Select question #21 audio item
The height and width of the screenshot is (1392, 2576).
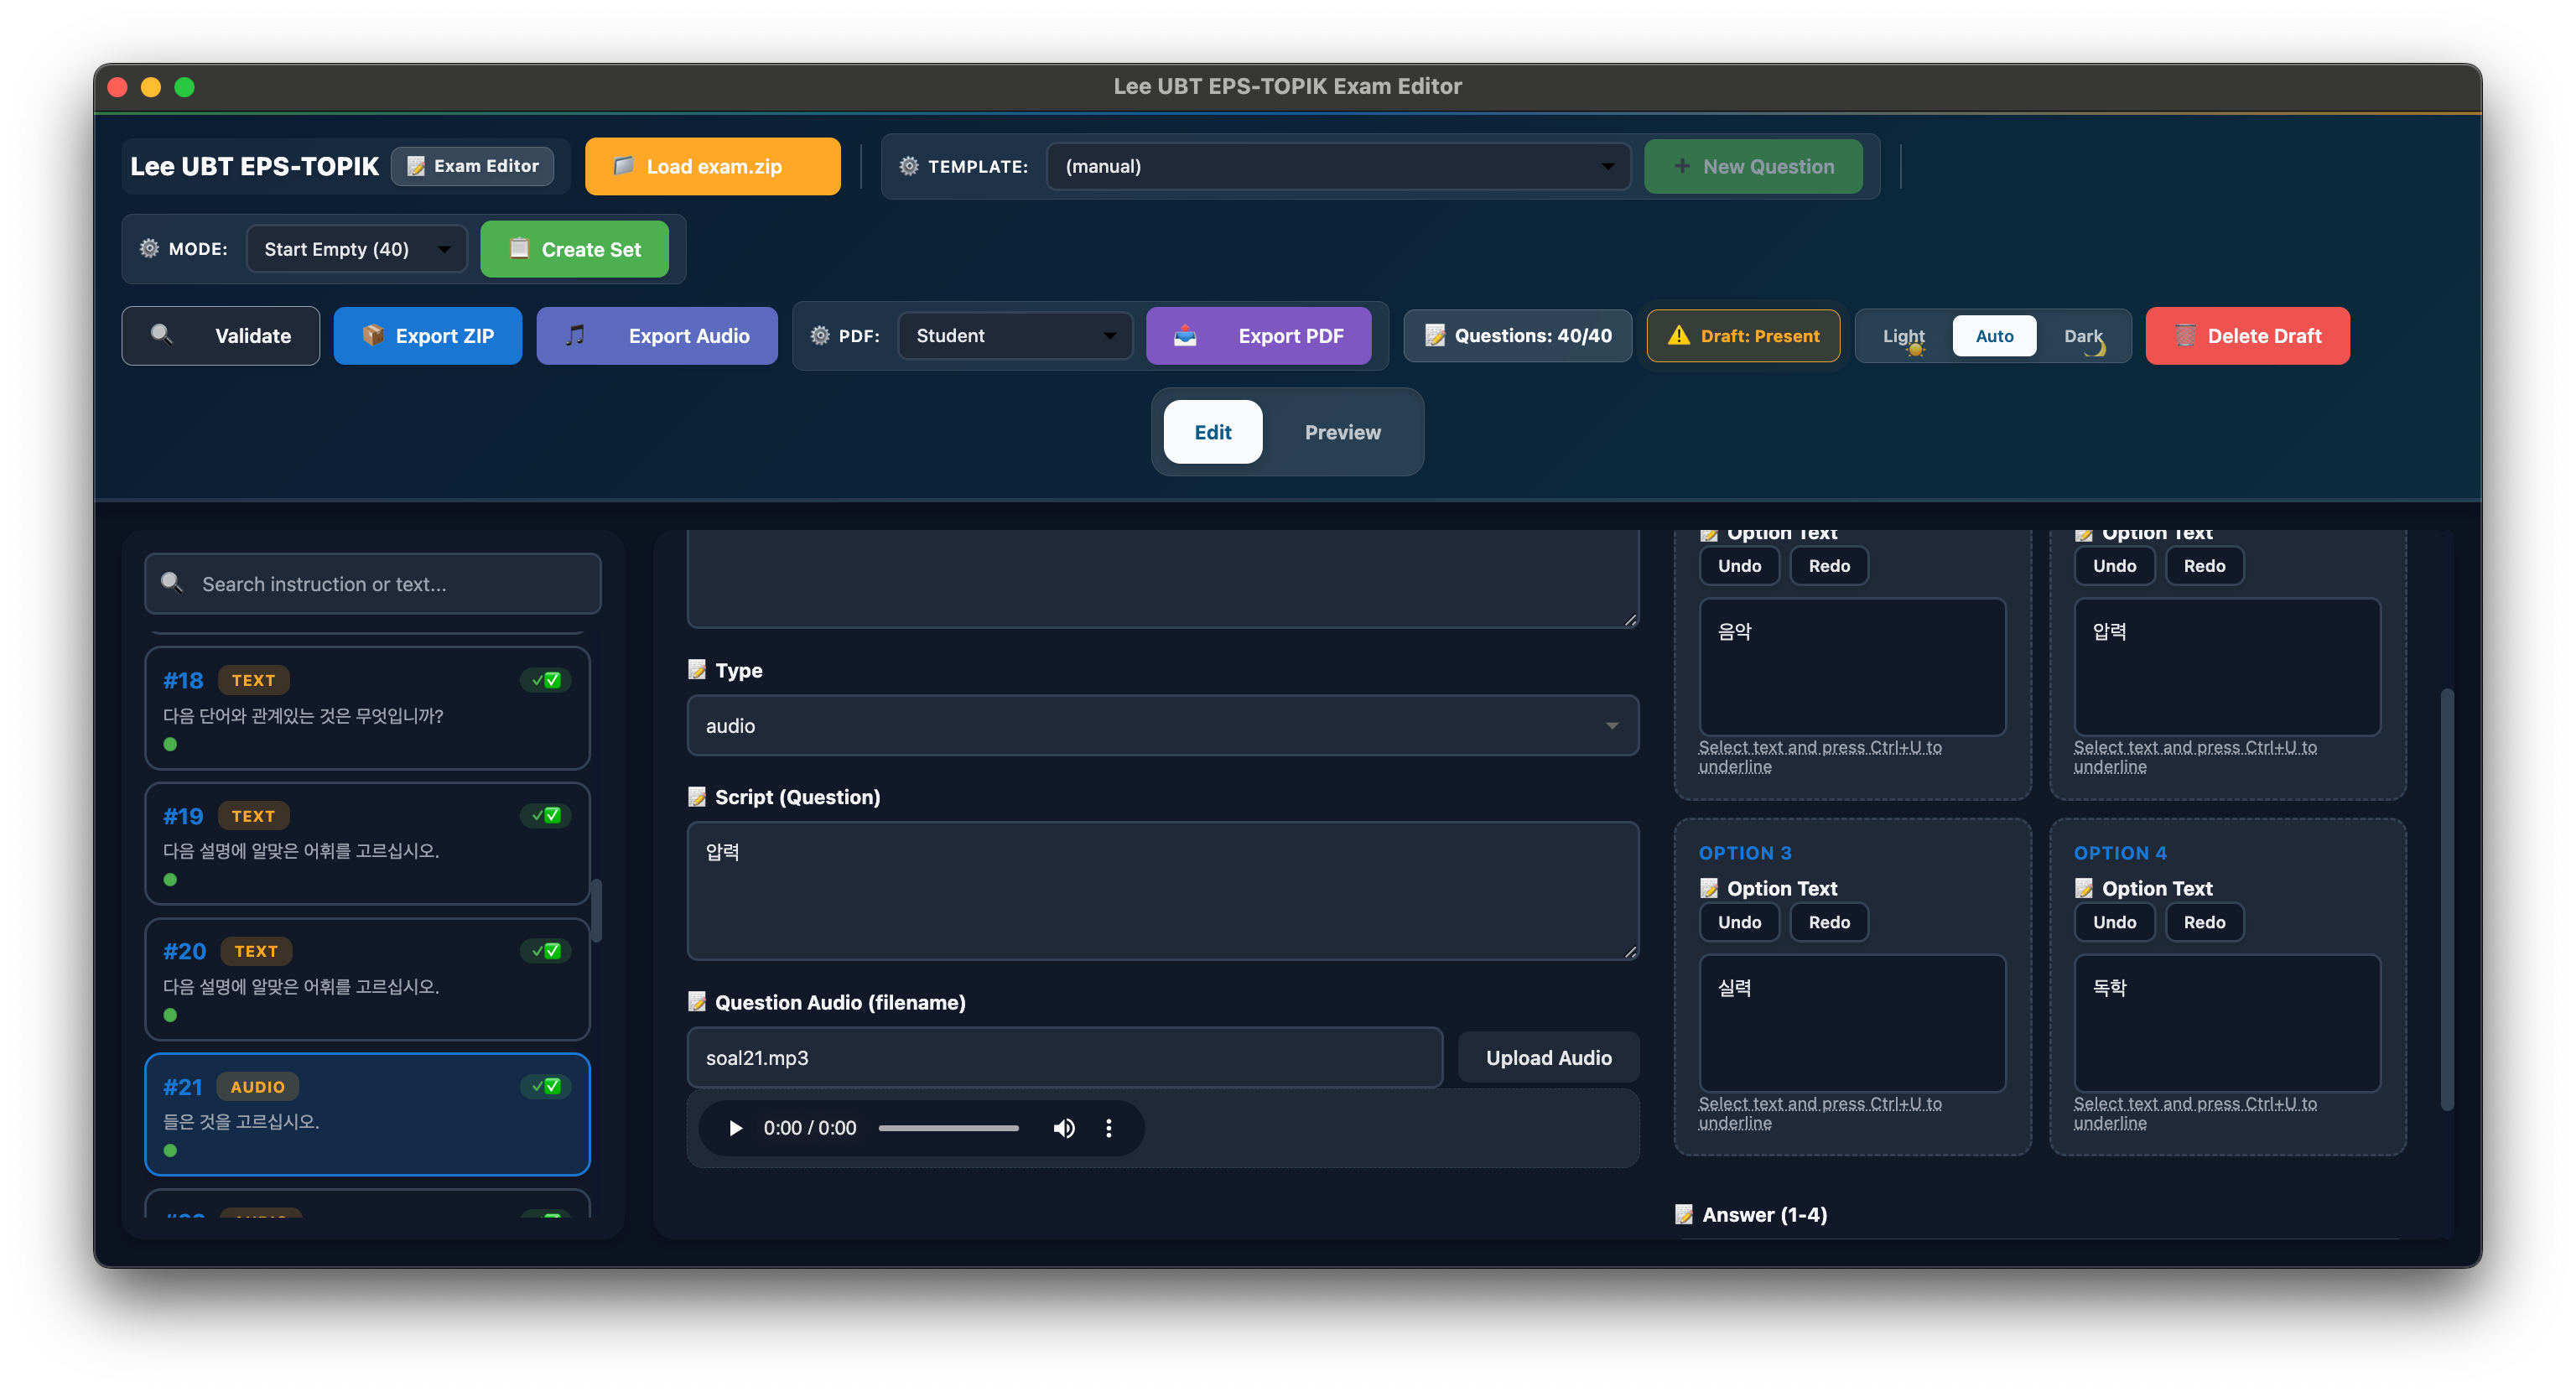pyautogui.click(x=367, y=1114)
